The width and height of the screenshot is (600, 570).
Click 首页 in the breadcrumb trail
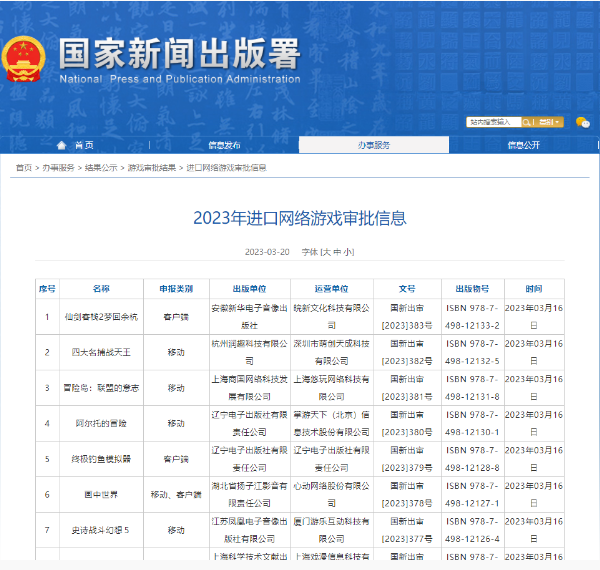(x=24, y=168)
